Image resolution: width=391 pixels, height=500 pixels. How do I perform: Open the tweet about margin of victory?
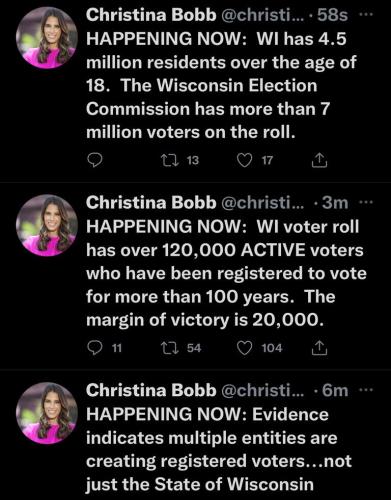tap(226, 273)
